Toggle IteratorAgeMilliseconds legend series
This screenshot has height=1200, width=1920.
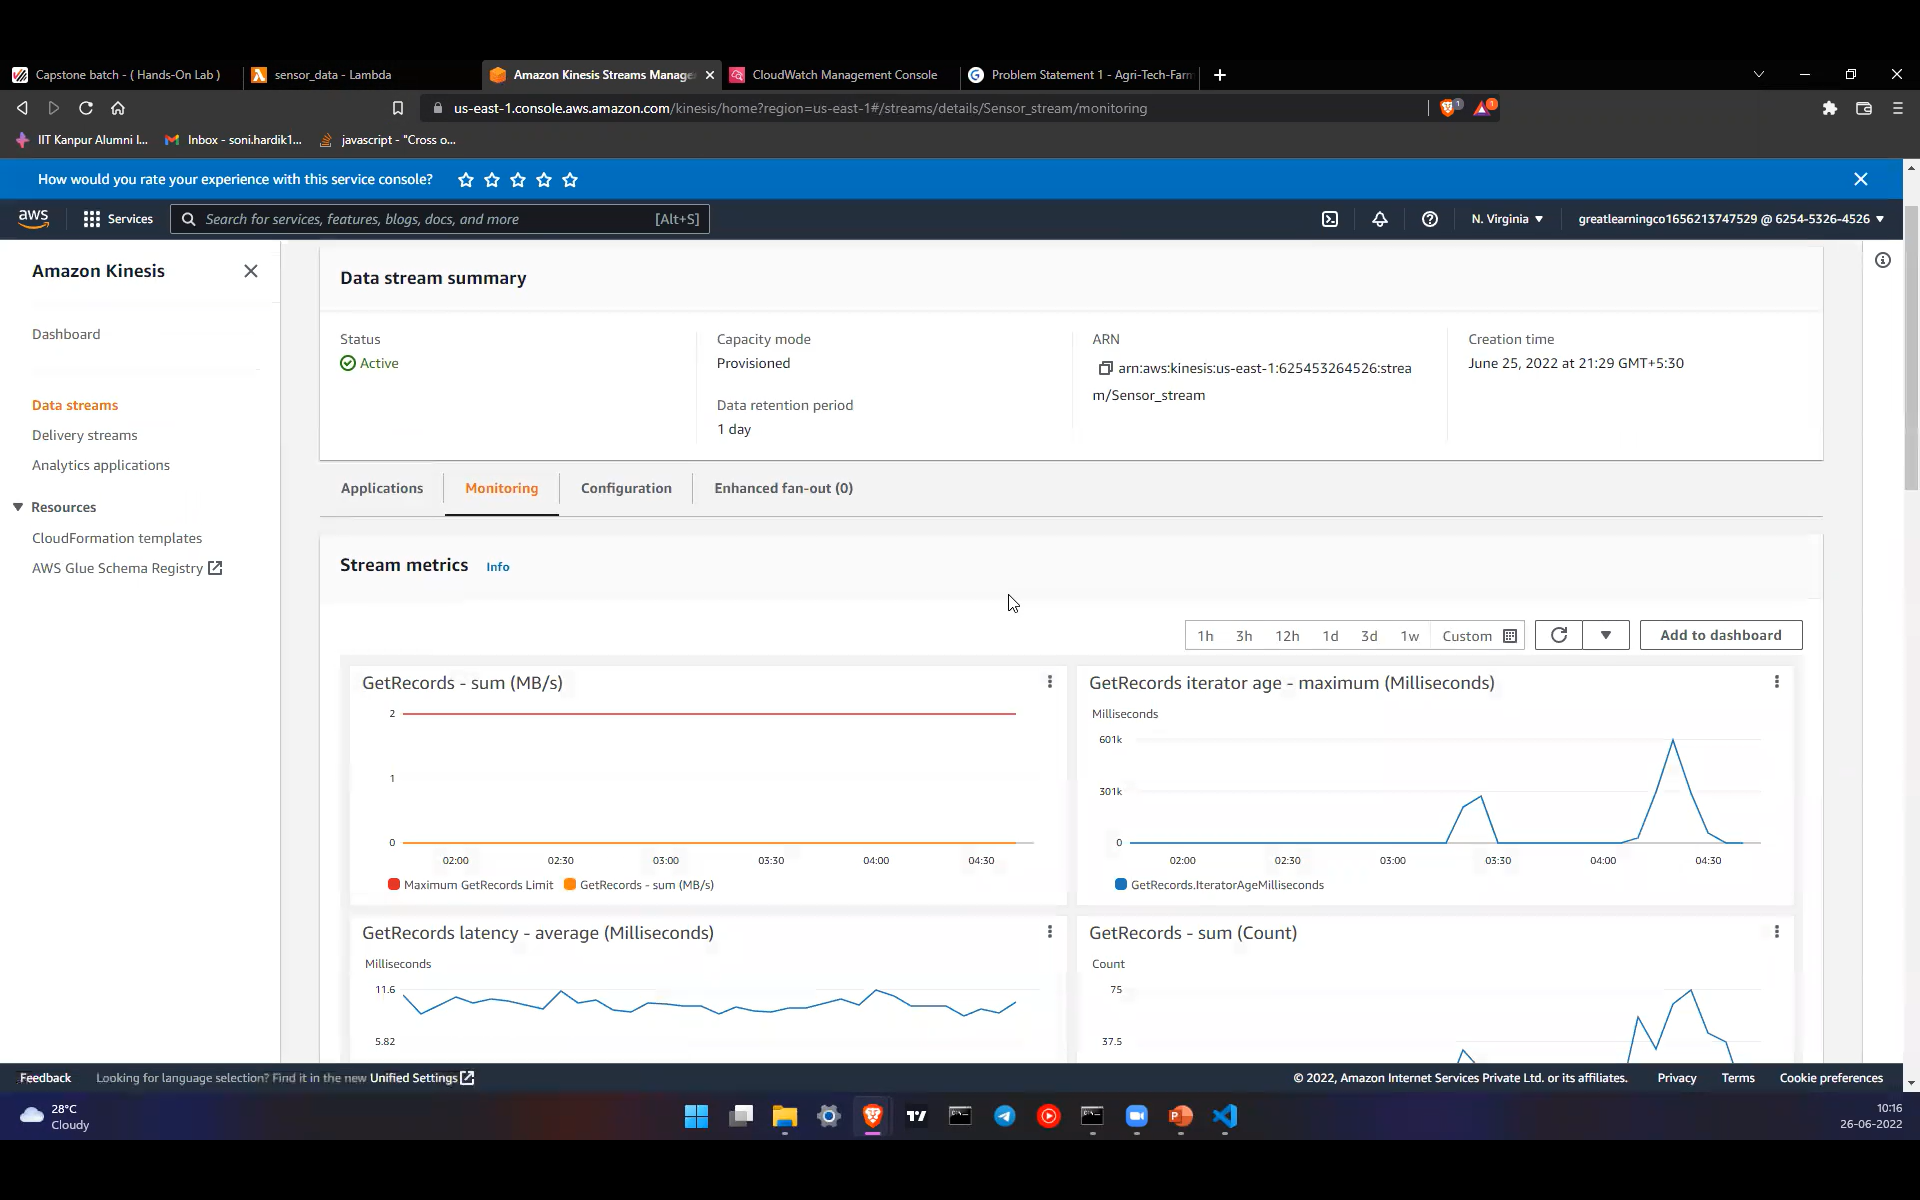tap(1220, 885)
